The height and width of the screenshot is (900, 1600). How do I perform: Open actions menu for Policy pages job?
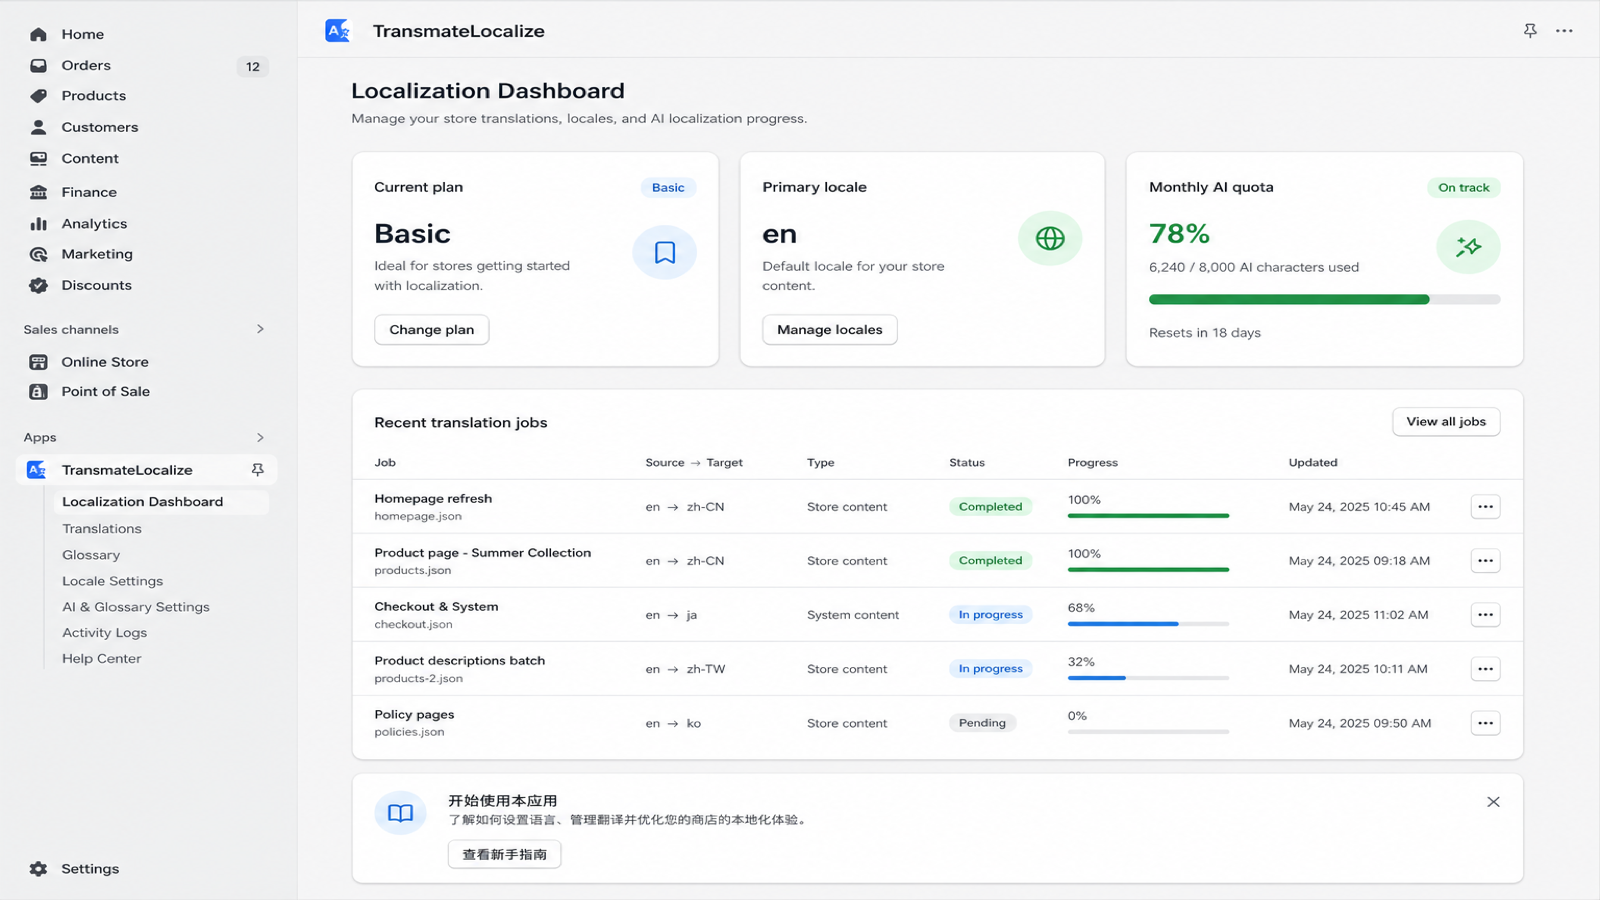[1485, 723]
